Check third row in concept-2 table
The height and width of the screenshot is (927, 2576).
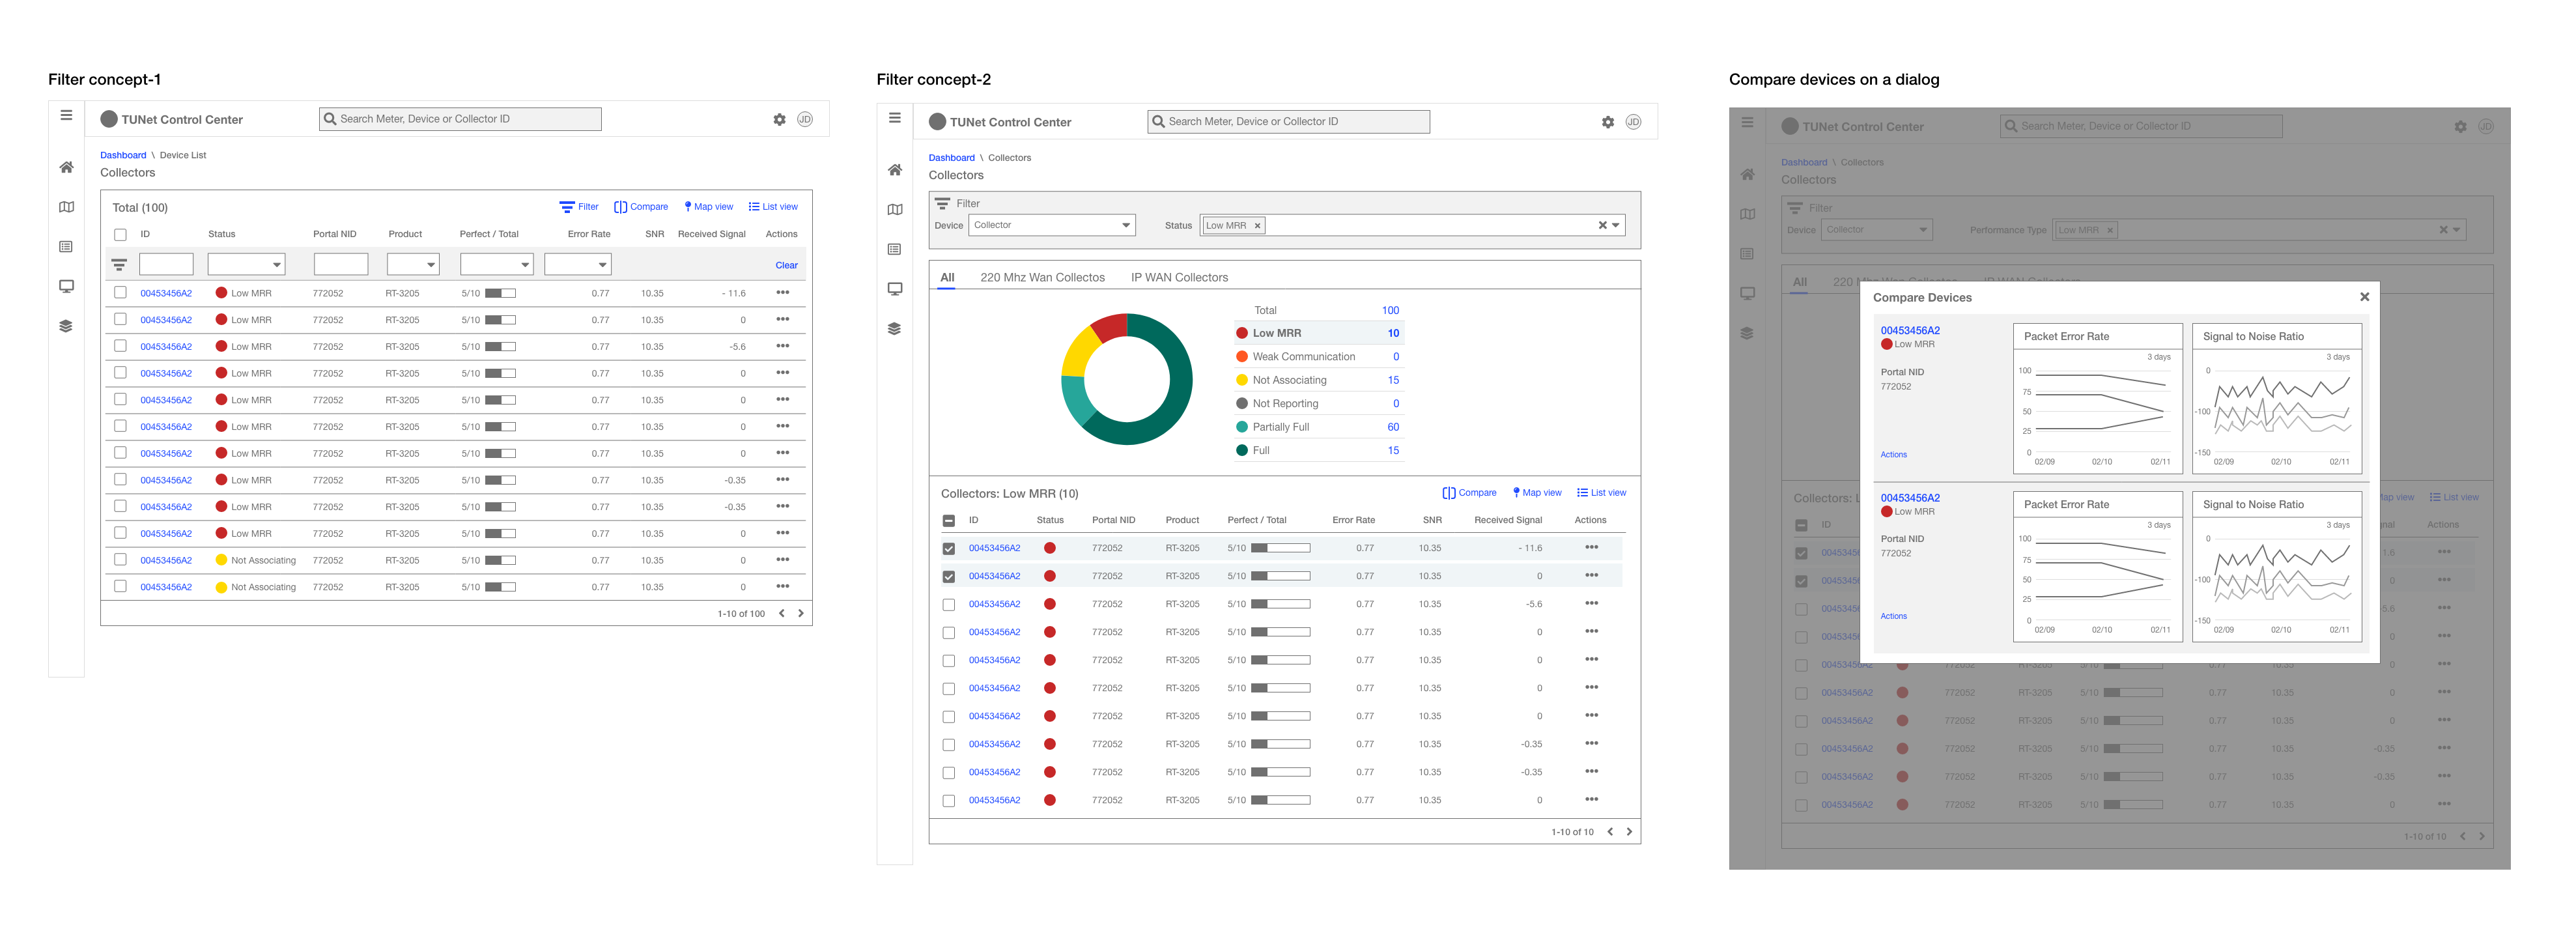click(949, 605)
